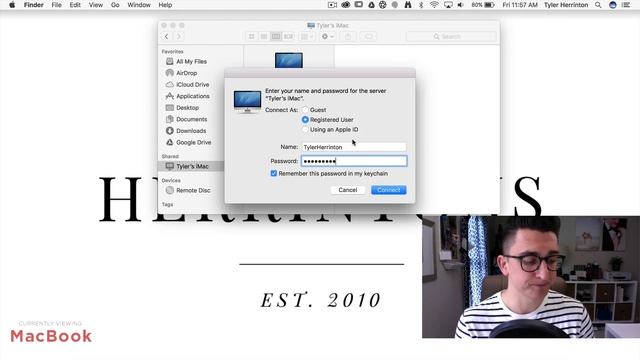Select the Registered User radio button
640x360 pixels.
click(x=305, y=120)
